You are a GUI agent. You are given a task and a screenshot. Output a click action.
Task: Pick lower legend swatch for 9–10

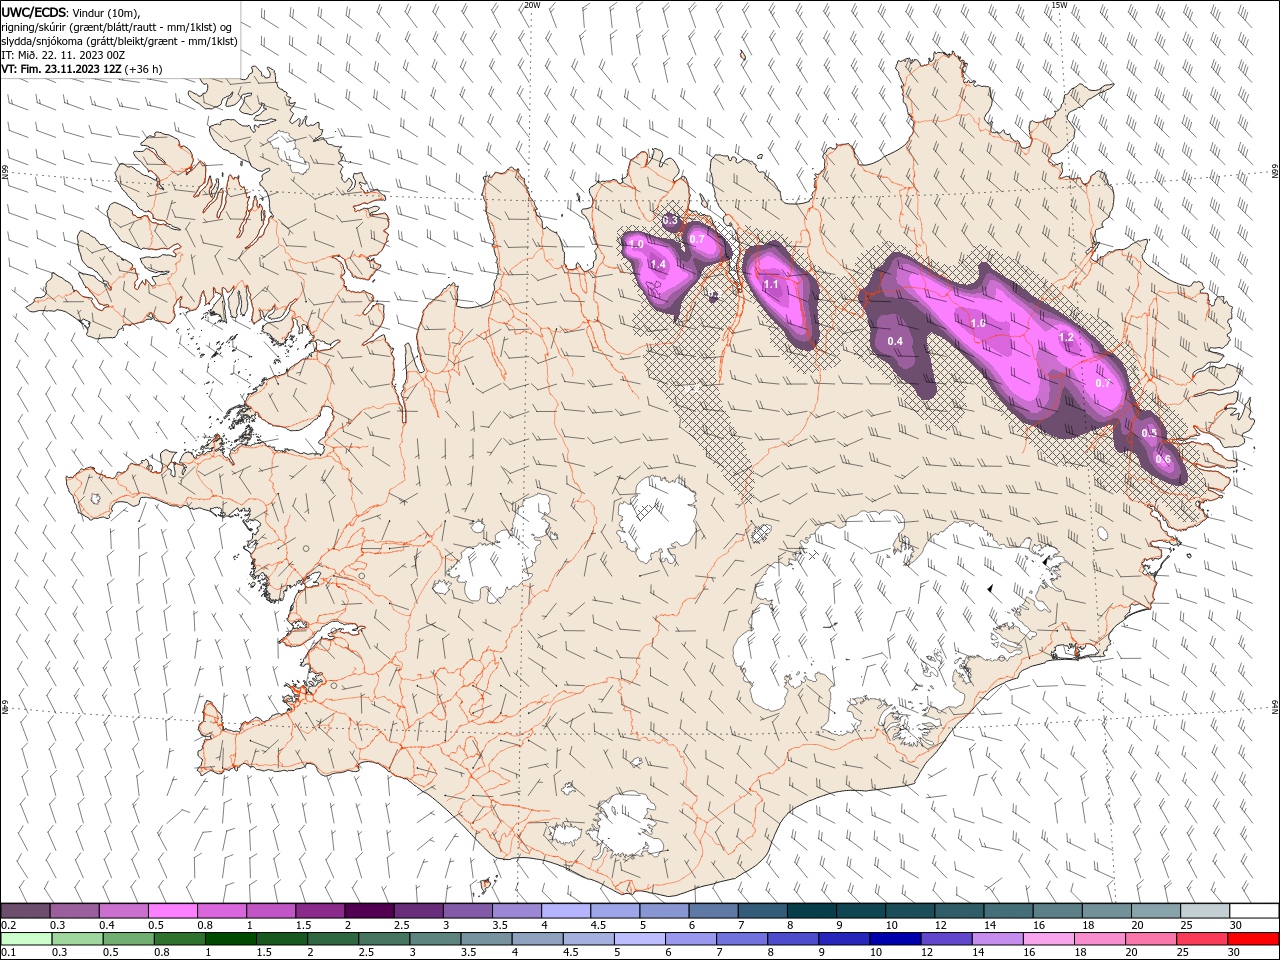[844, 939]
